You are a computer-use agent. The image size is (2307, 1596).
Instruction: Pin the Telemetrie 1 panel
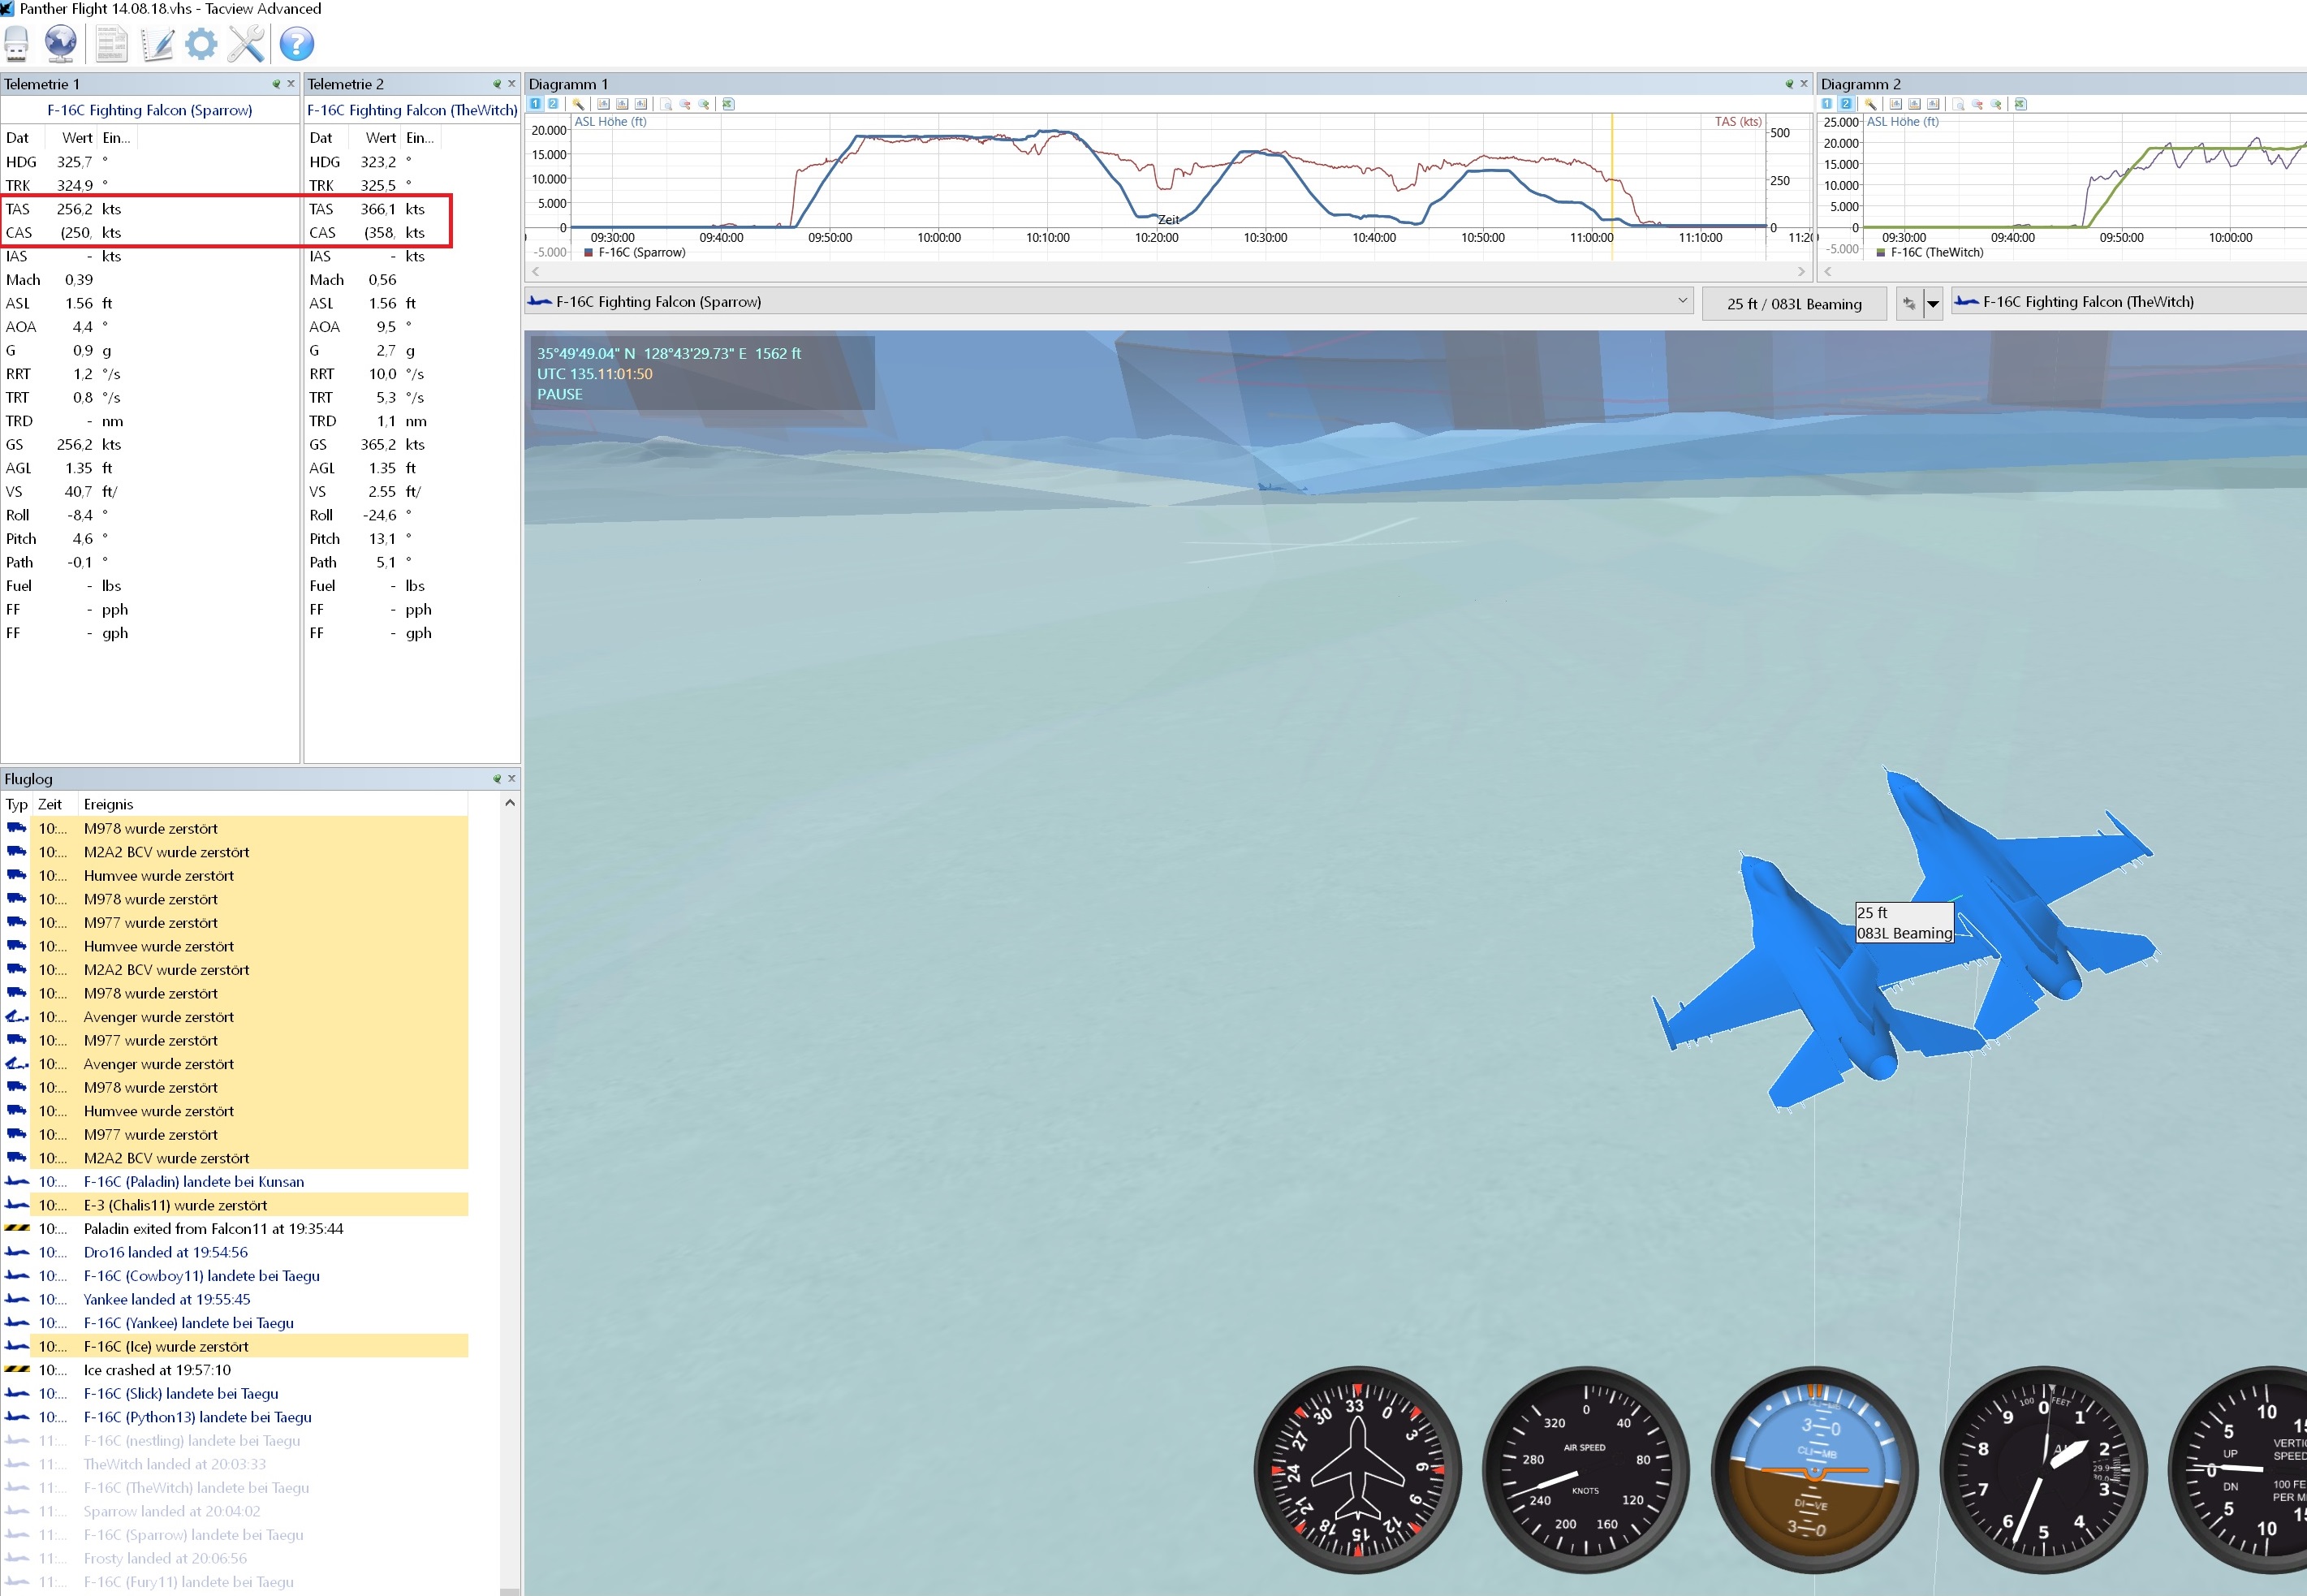point(276,84)
